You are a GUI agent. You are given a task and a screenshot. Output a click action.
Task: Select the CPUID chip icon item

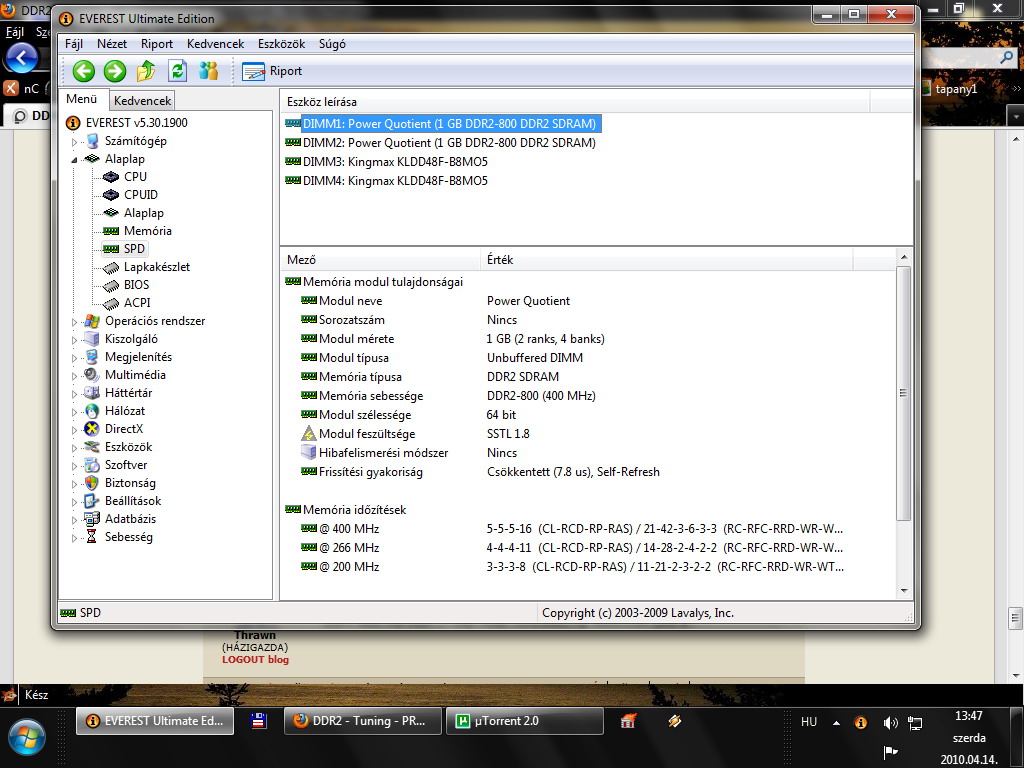[x=111, y=195]
